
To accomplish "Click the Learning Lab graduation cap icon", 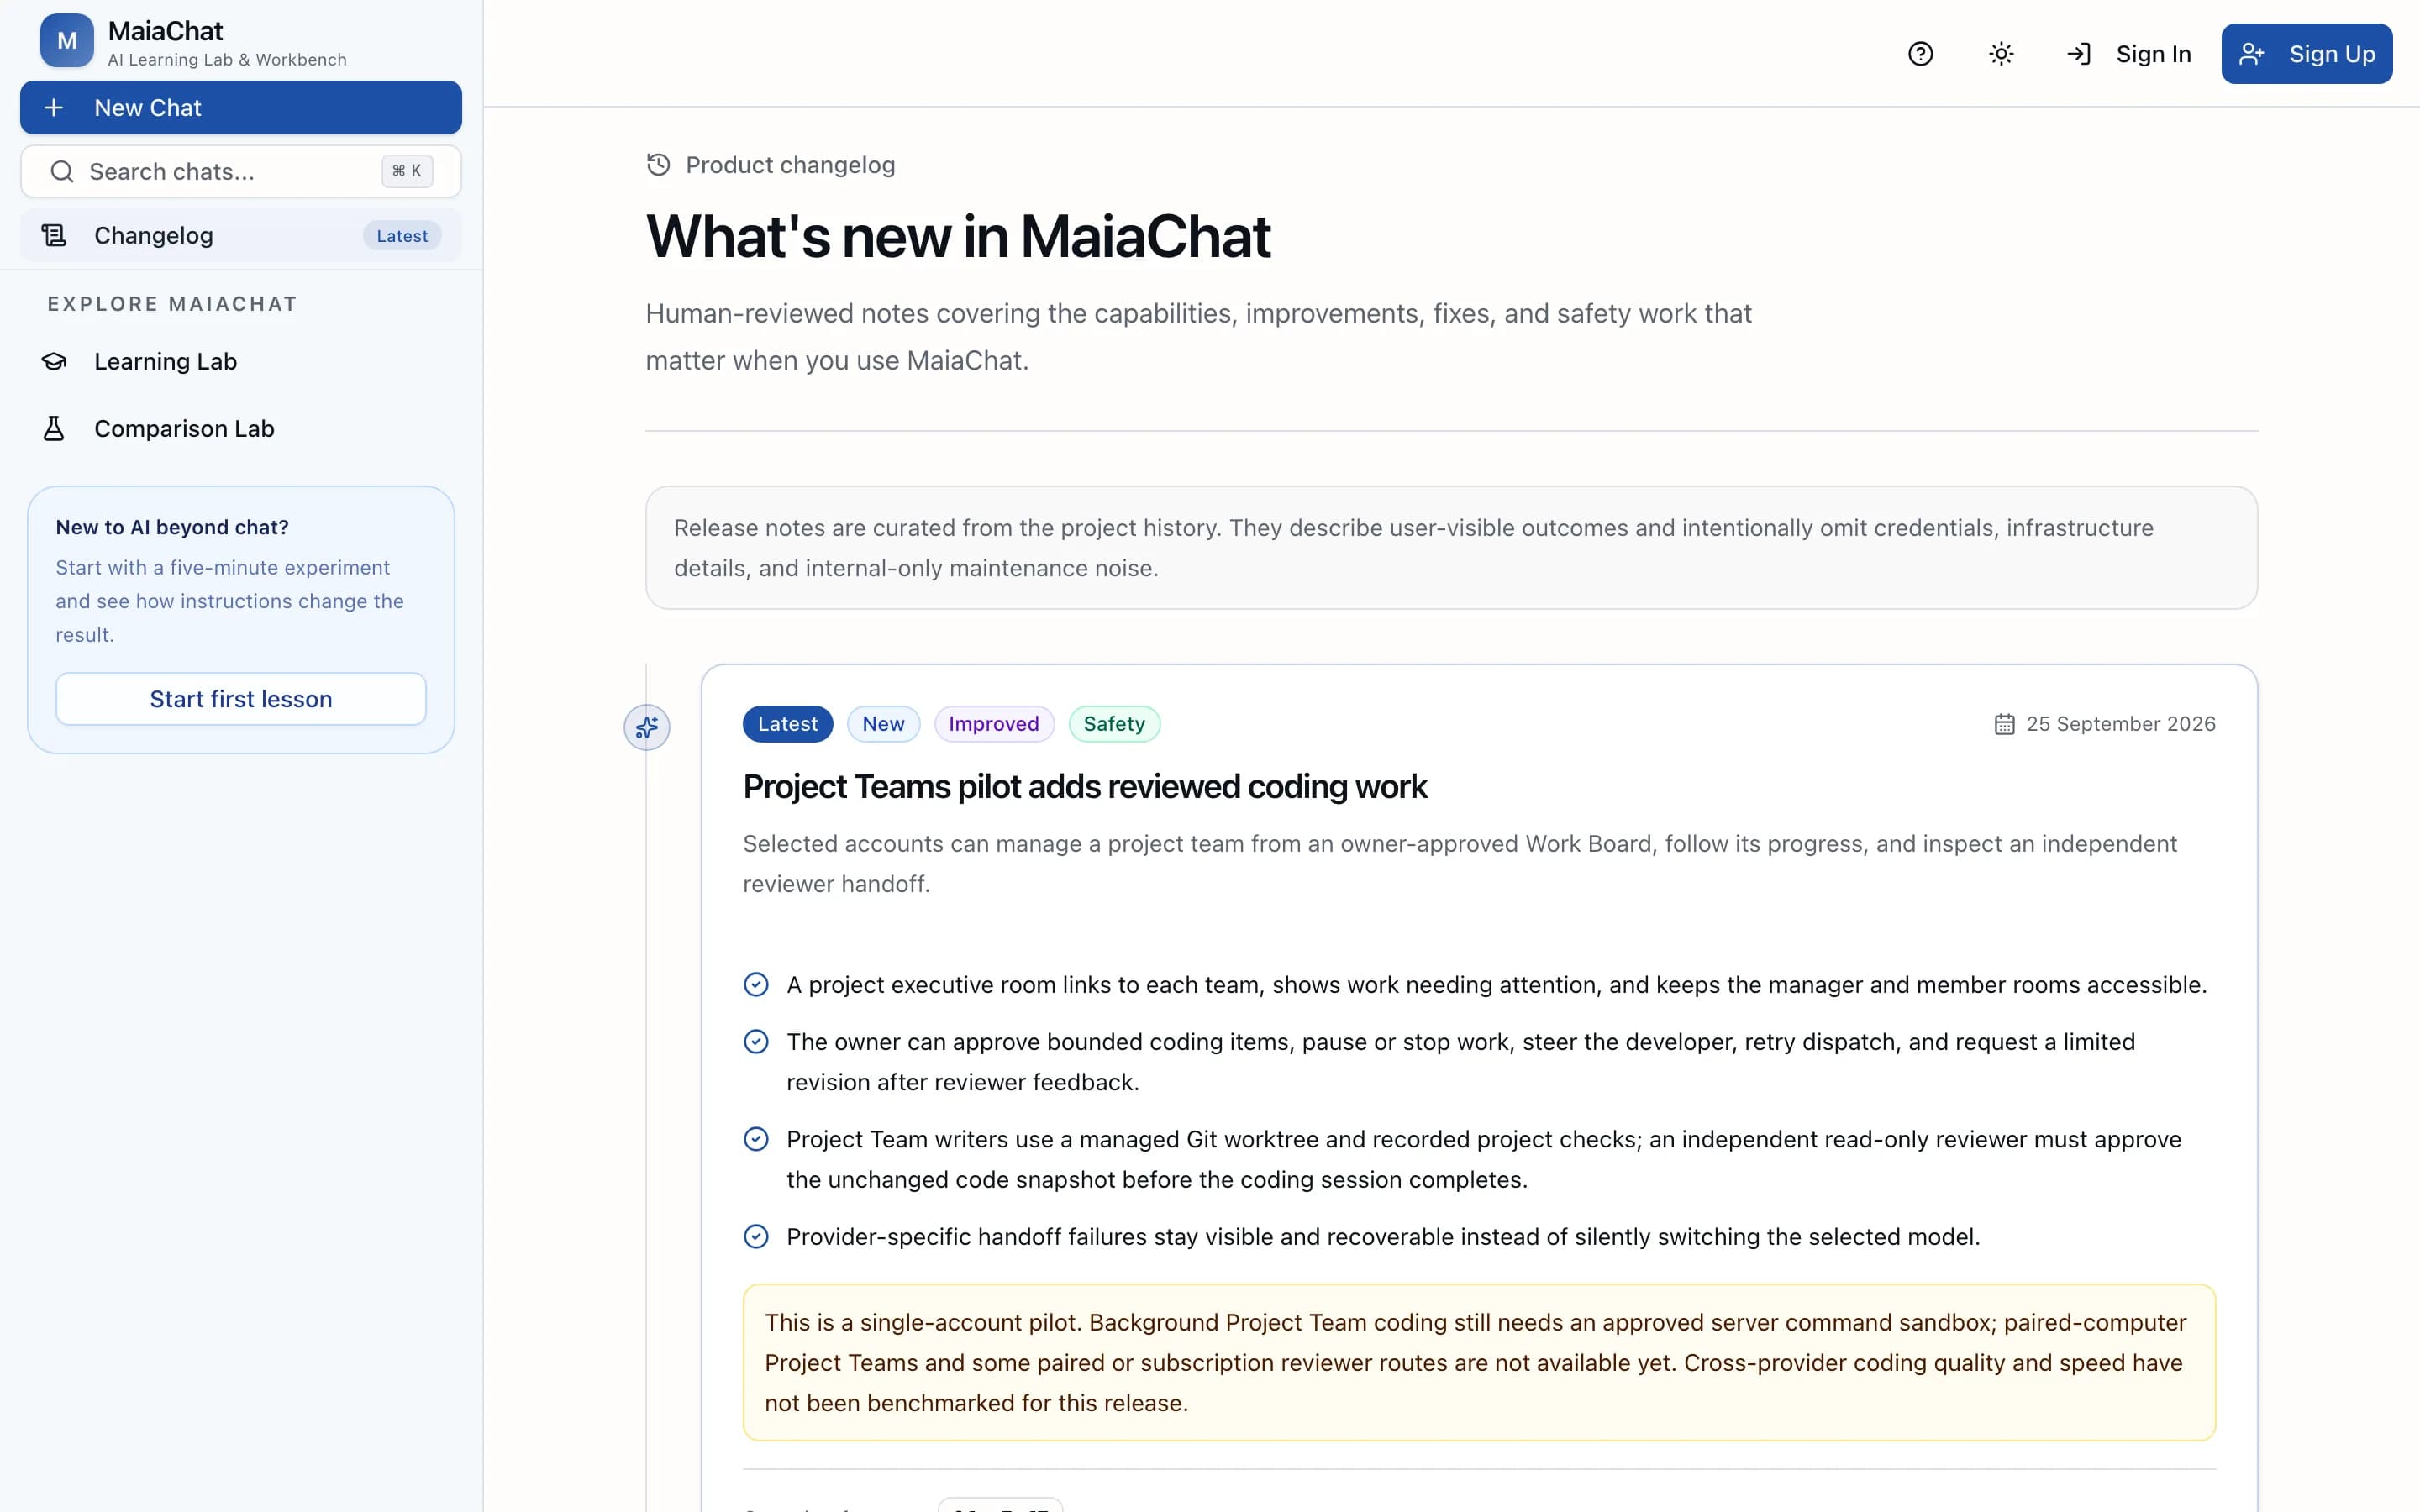I will coord(54,361).
